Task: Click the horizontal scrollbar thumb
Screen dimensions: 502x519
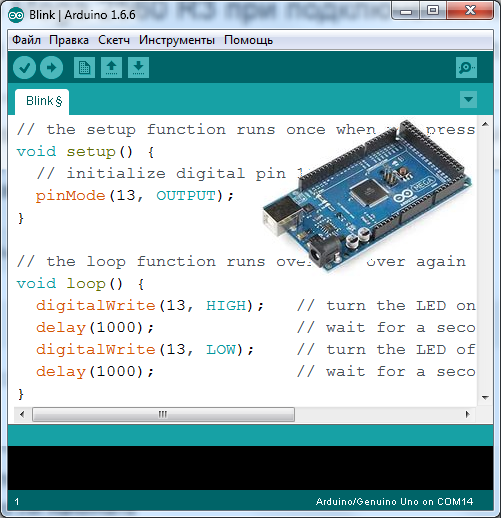Action: [163, 414]
